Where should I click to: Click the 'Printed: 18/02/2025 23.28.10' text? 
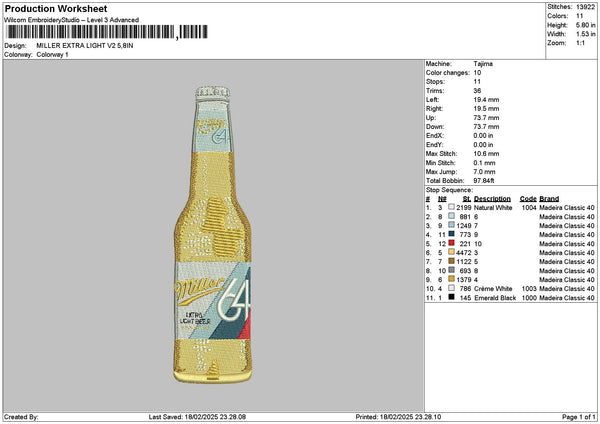click(x=398, y=417)
